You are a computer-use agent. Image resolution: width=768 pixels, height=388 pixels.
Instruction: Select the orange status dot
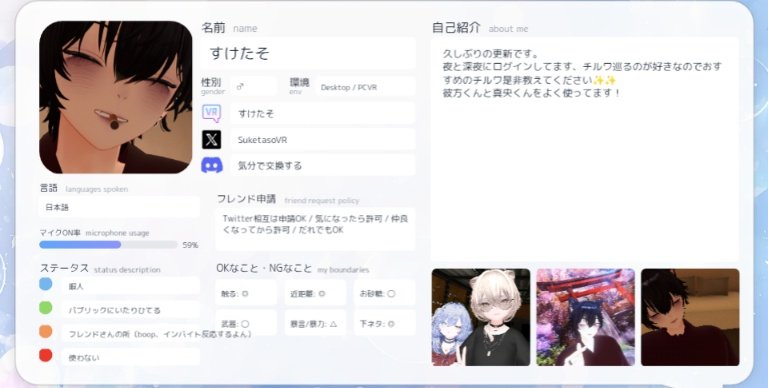[x=46, y=331]
